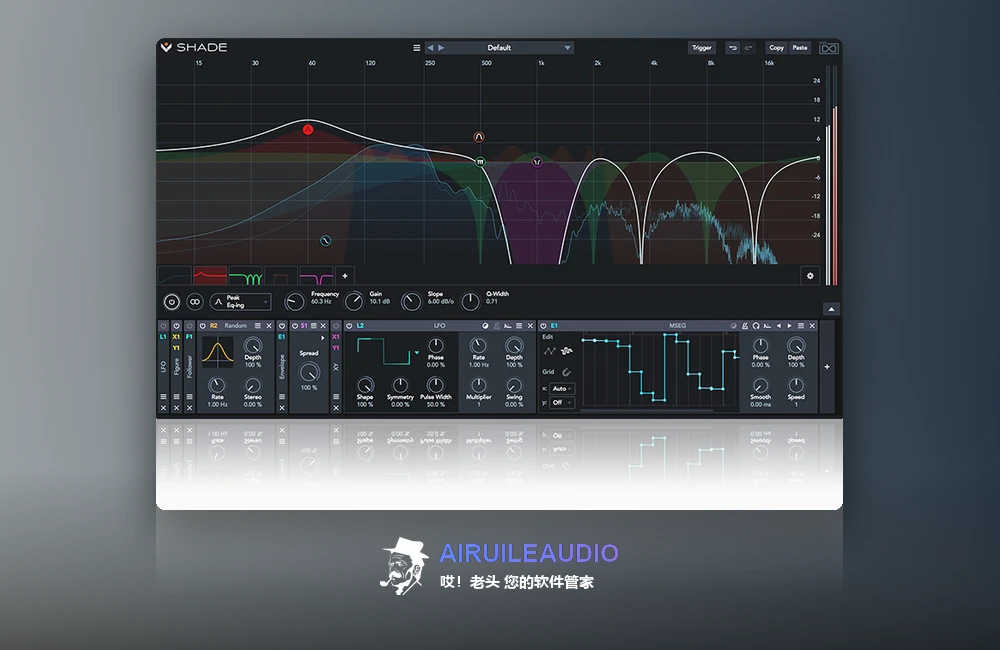Click the Gain knob
This screenshot has height=650, width=1000.
(x=353, y=302)
